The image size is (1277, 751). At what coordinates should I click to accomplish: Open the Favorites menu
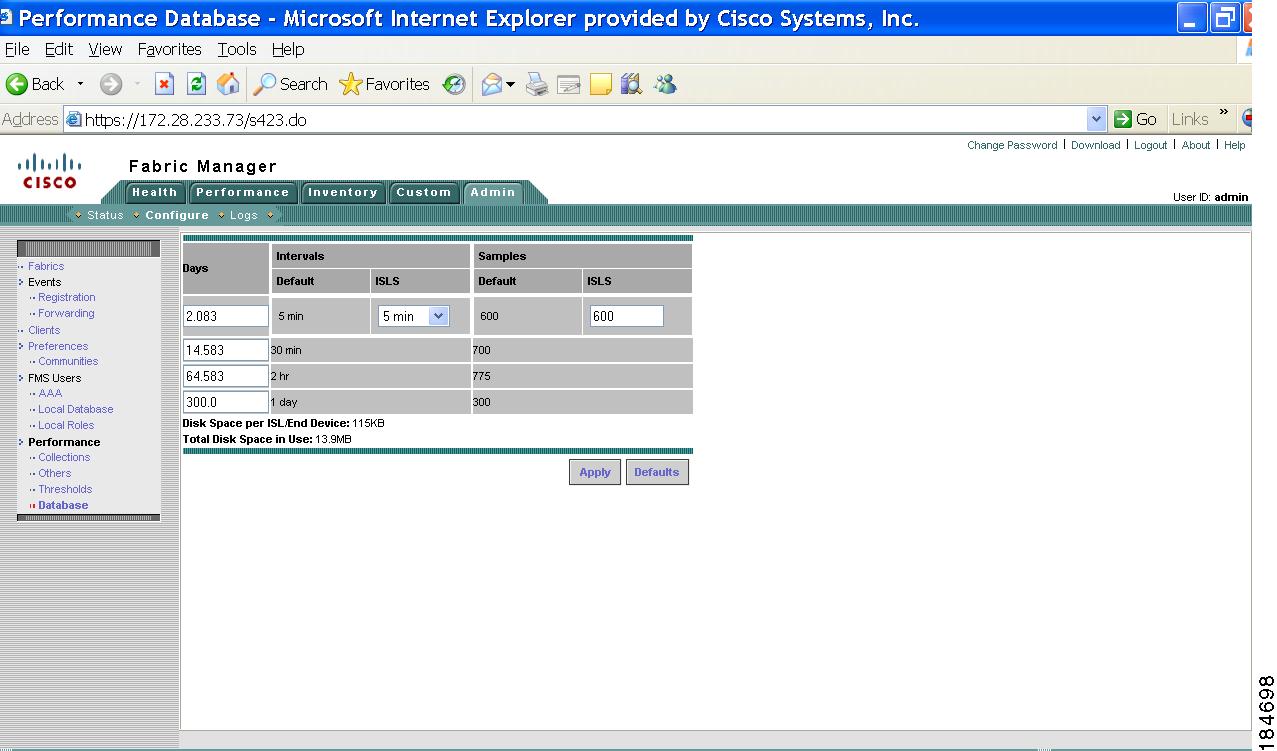[x=170, y=49]
